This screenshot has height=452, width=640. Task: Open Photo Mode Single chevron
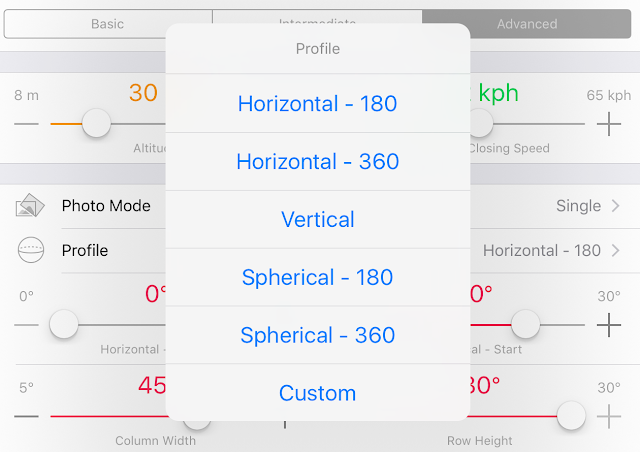pyautogui.click(x=614, y=206)
